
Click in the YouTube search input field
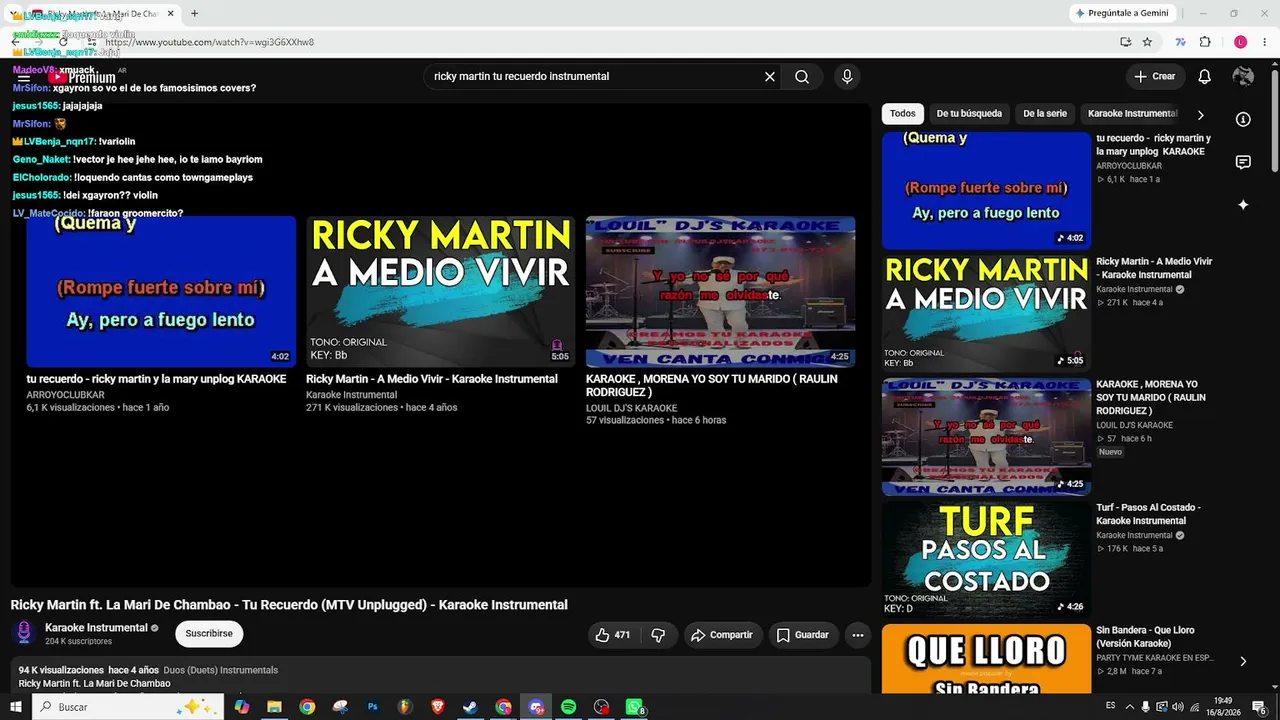[594, 77]
